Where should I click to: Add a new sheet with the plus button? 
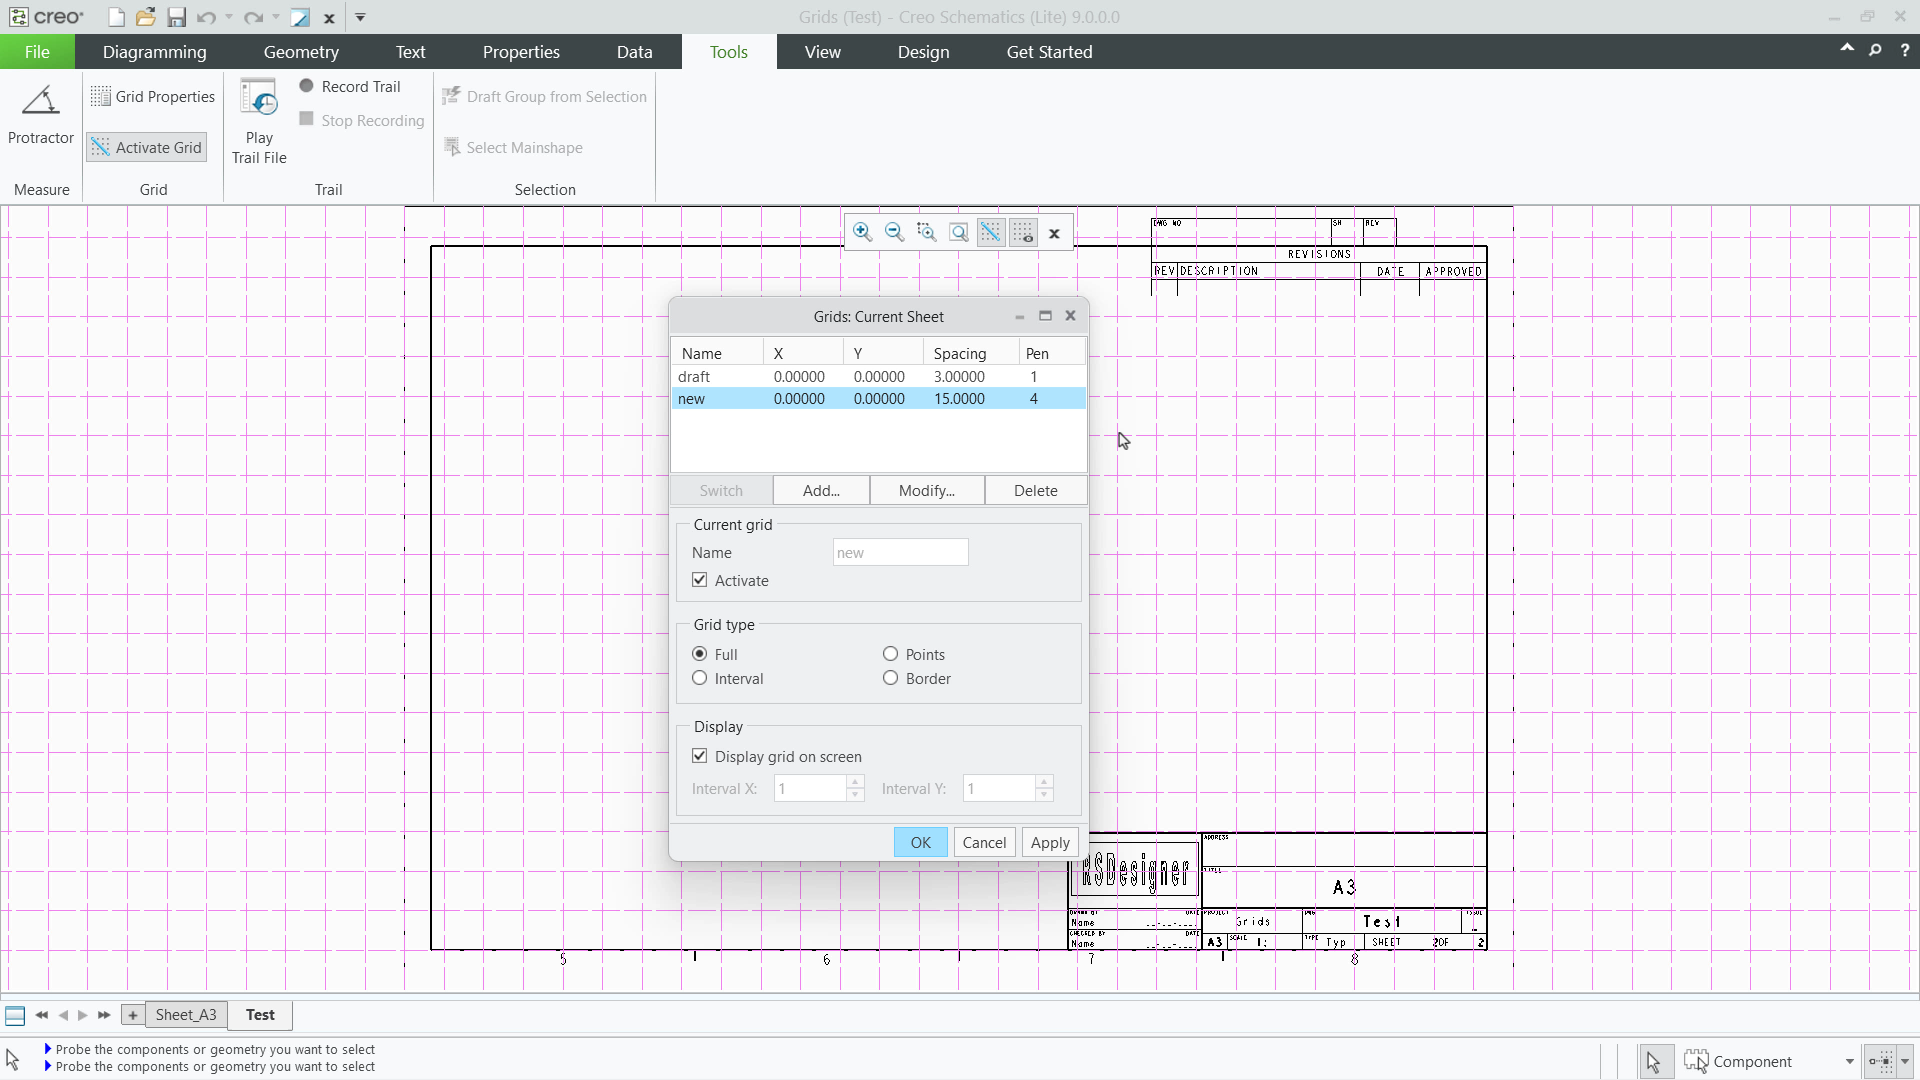pyautogui.click(x=132, y=1015)
